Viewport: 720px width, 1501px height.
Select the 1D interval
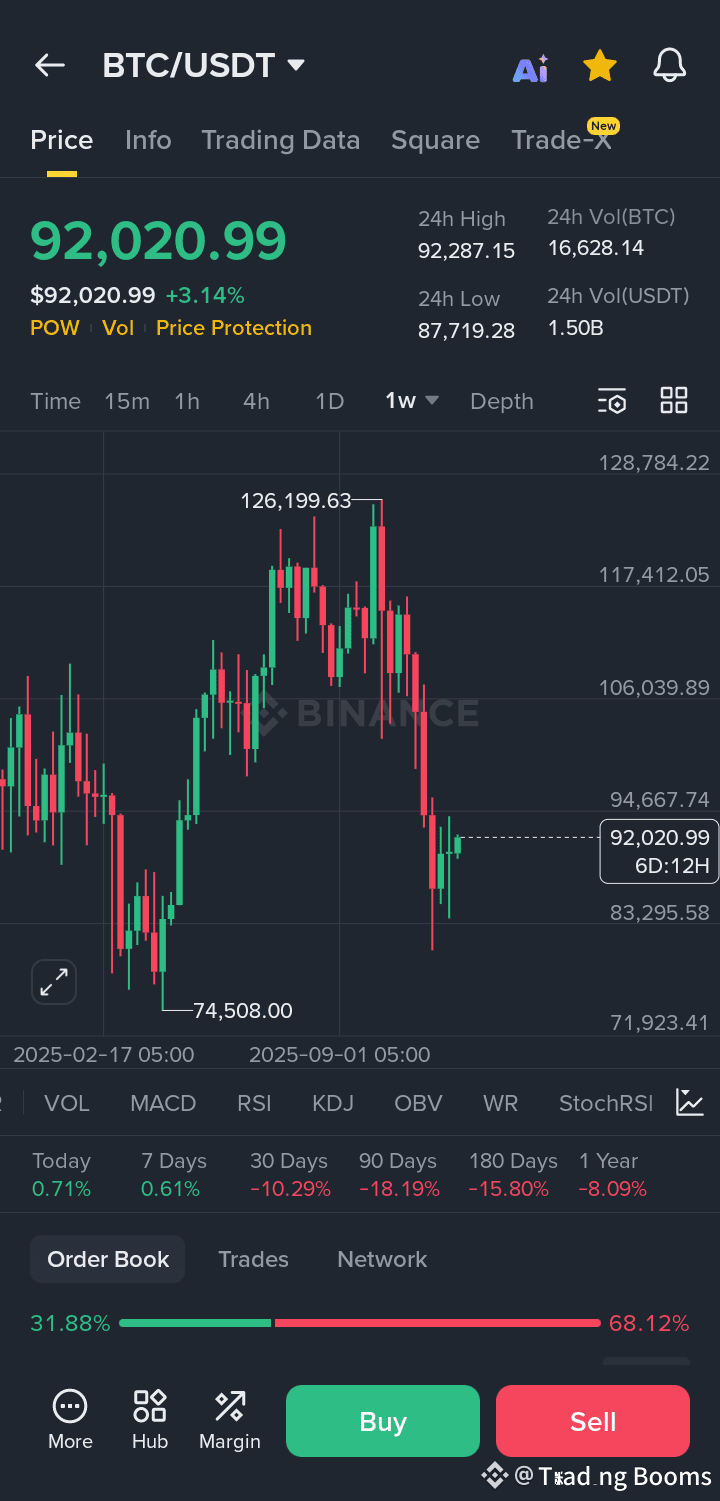pyautogui.click(x=329, y=401)
